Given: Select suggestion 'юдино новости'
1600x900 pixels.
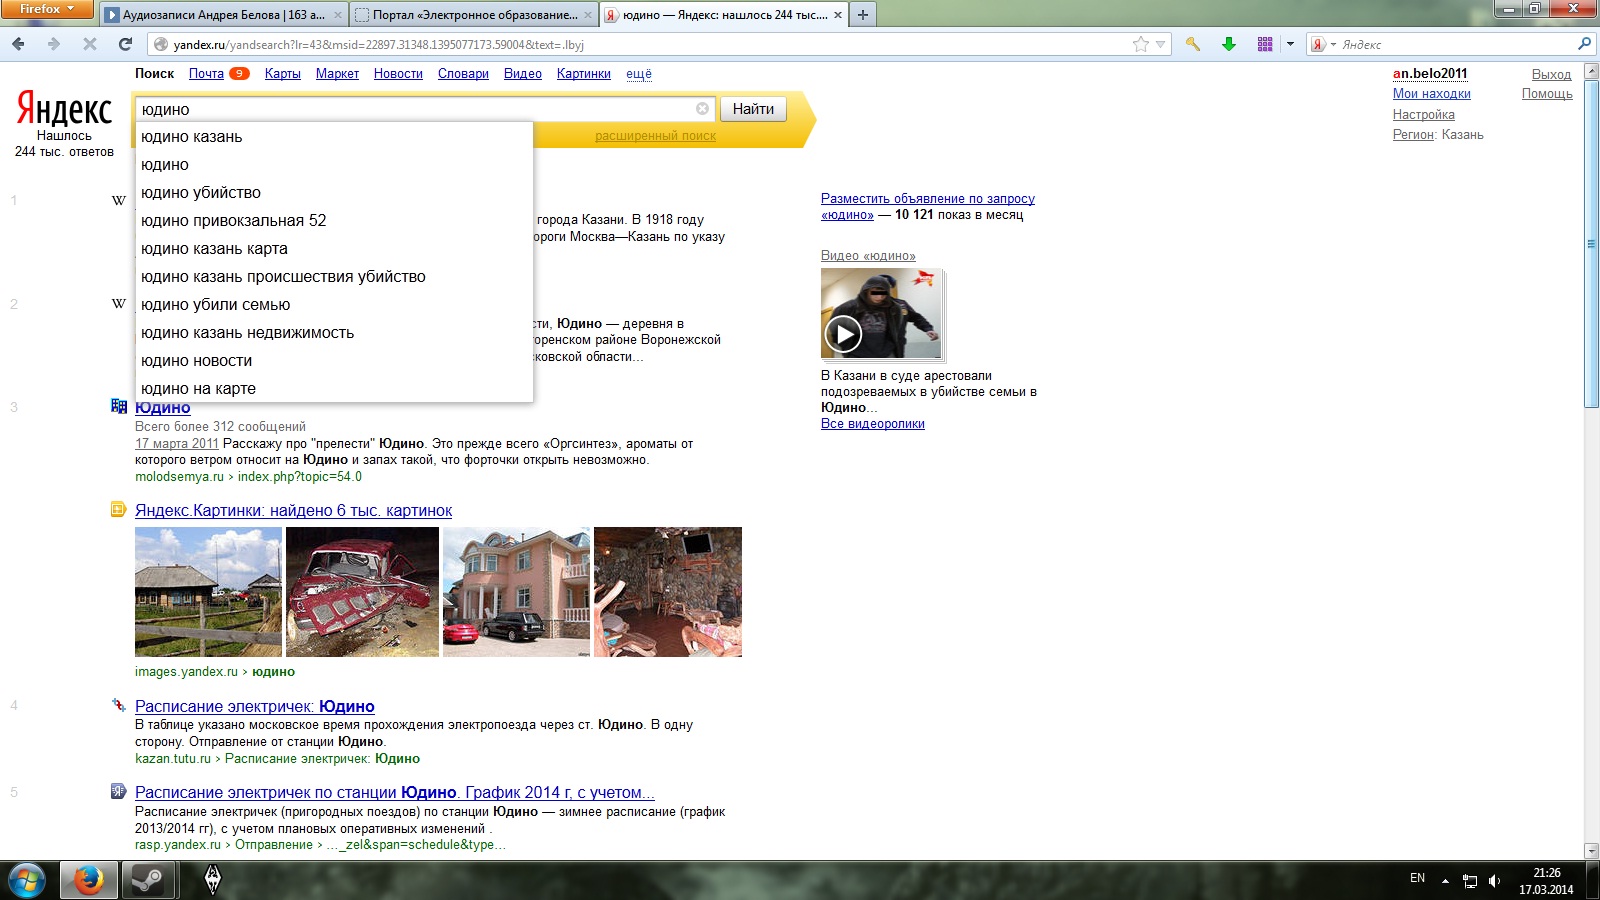Looking at the screenshot, I should 334,361.
